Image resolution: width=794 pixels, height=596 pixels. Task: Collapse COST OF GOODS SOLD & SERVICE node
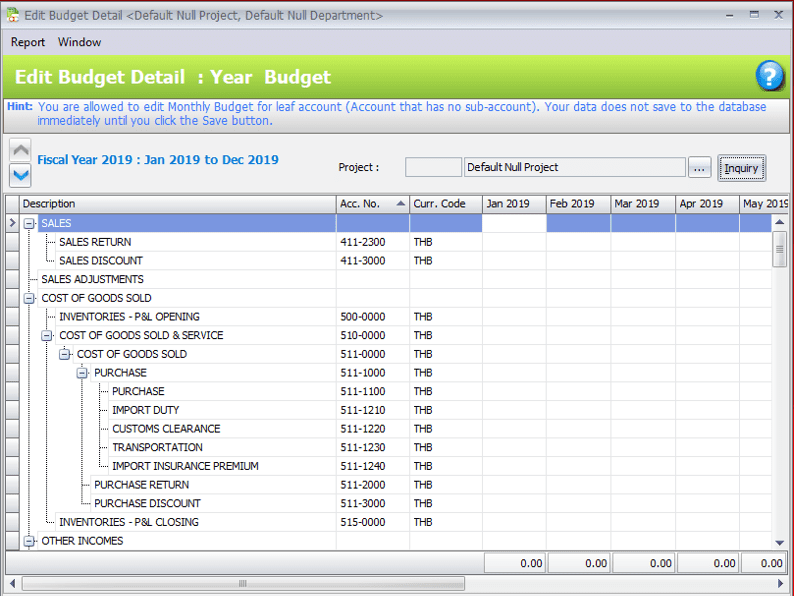click(x=47, y=336)
